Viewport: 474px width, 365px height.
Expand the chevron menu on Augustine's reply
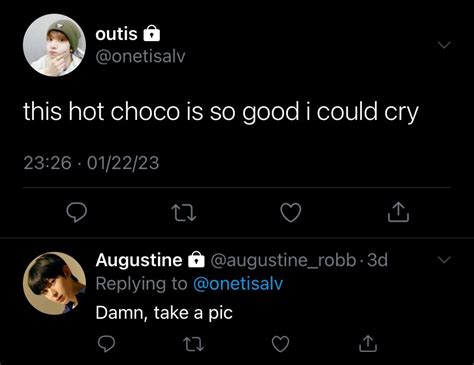tap(444, 259)
